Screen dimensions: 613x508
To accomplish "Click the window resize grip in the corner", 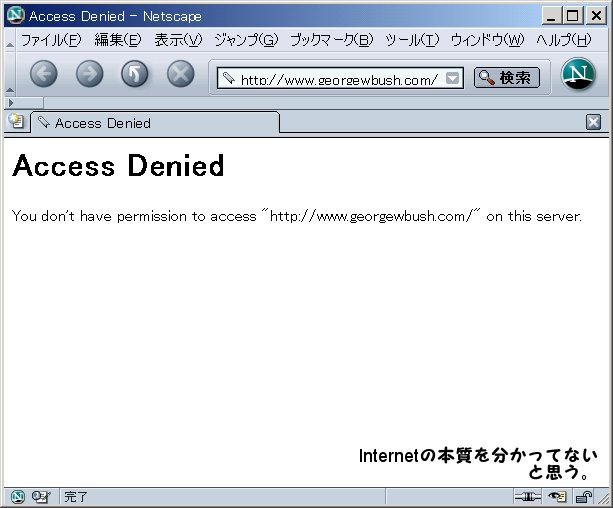I will 604,498.
